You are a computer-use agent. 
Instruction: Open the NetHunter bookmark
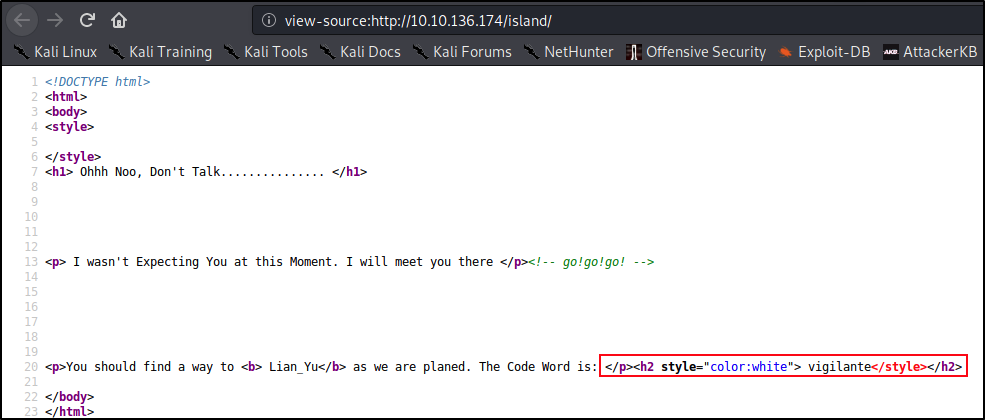[568, 52]
